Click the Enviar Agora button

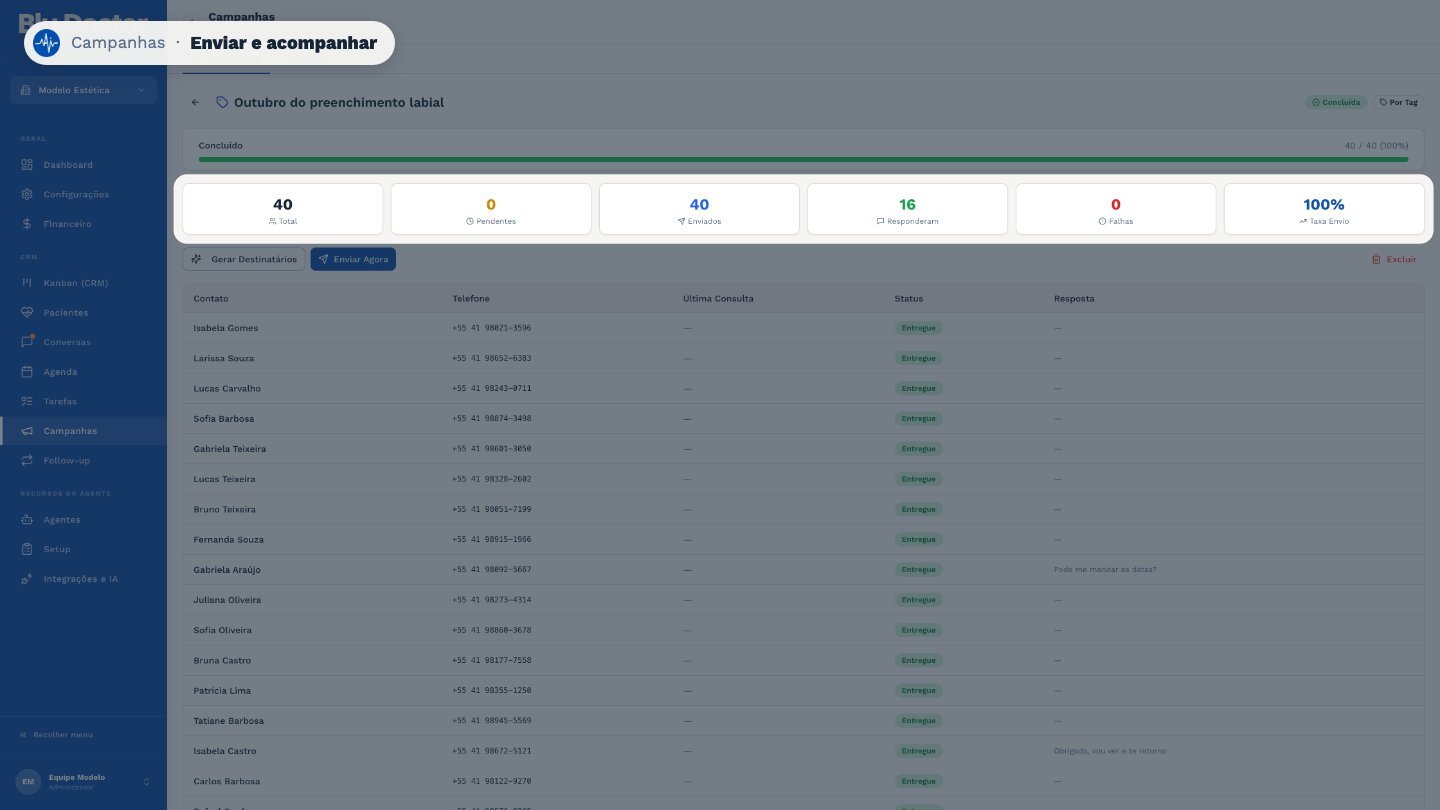(353, 259)
